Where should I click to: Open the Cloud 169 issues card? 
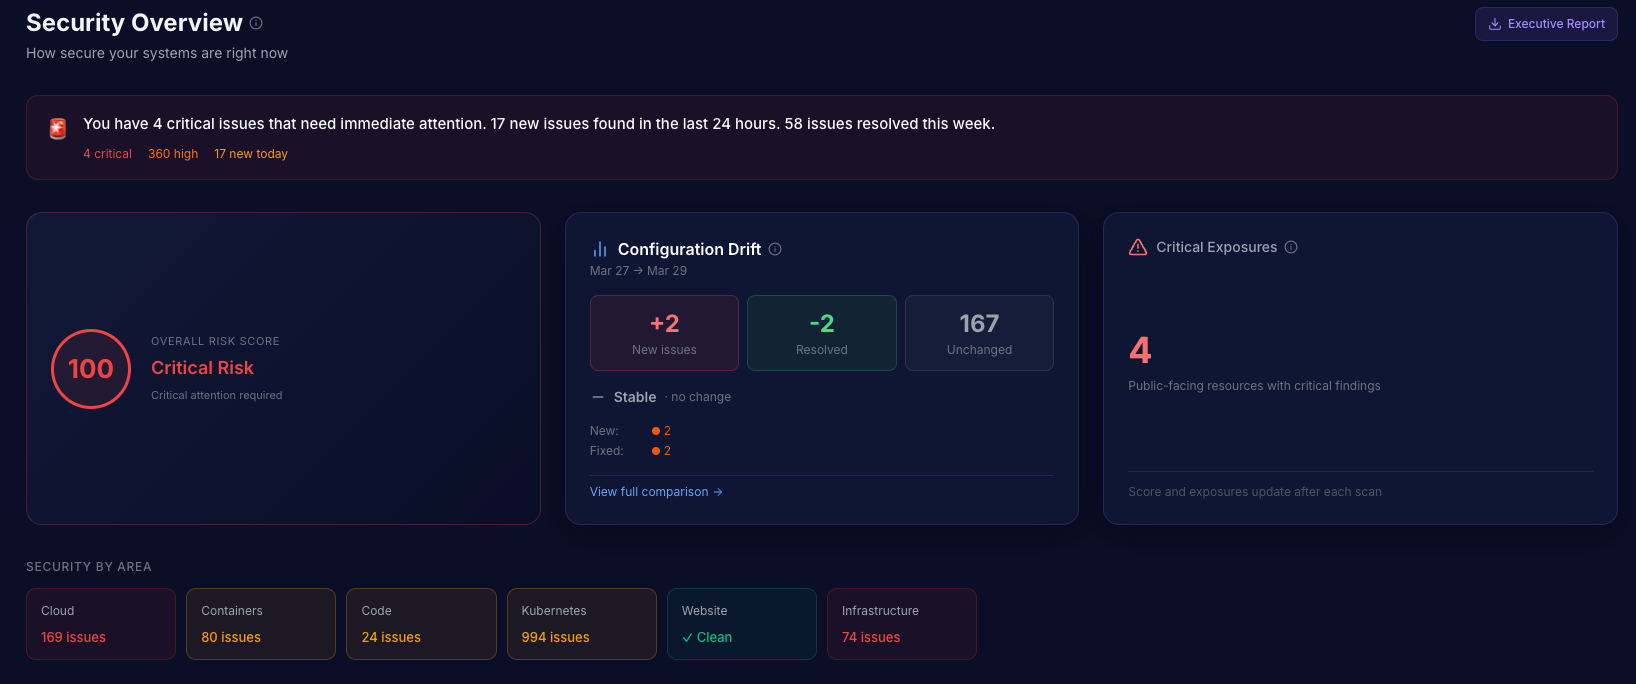(101, 624)
